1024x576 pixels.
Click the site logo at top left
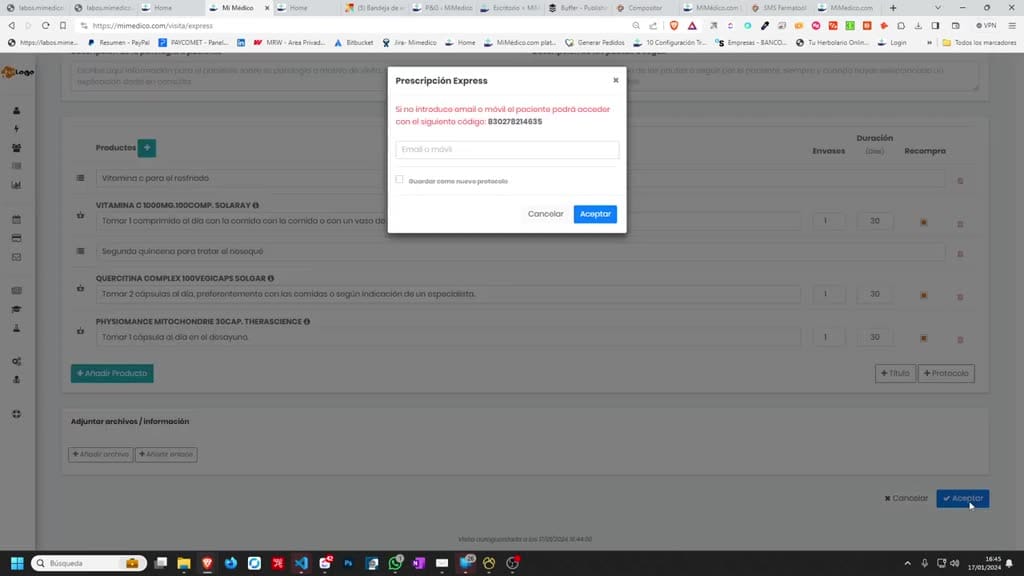pos(18,72)
